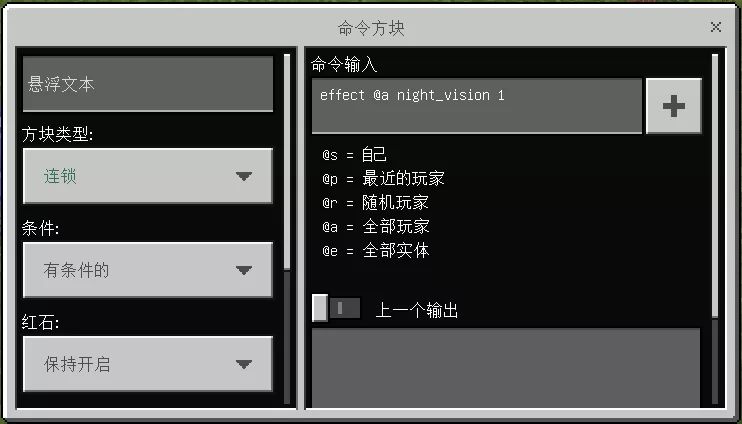Click the left panel scrollbar handle
Screen dimensions: 742x424
pos(287,162)
